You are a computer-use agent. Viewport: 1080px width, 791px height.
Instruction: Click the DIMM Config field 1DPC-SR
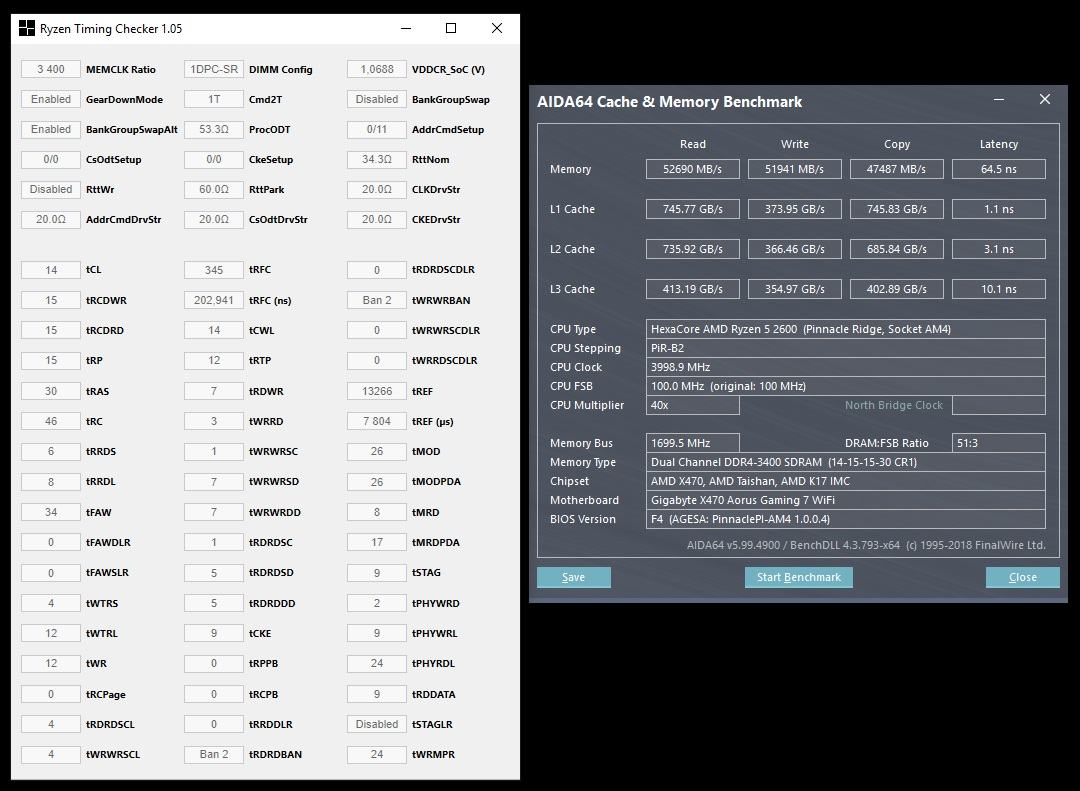pos(214,69)
